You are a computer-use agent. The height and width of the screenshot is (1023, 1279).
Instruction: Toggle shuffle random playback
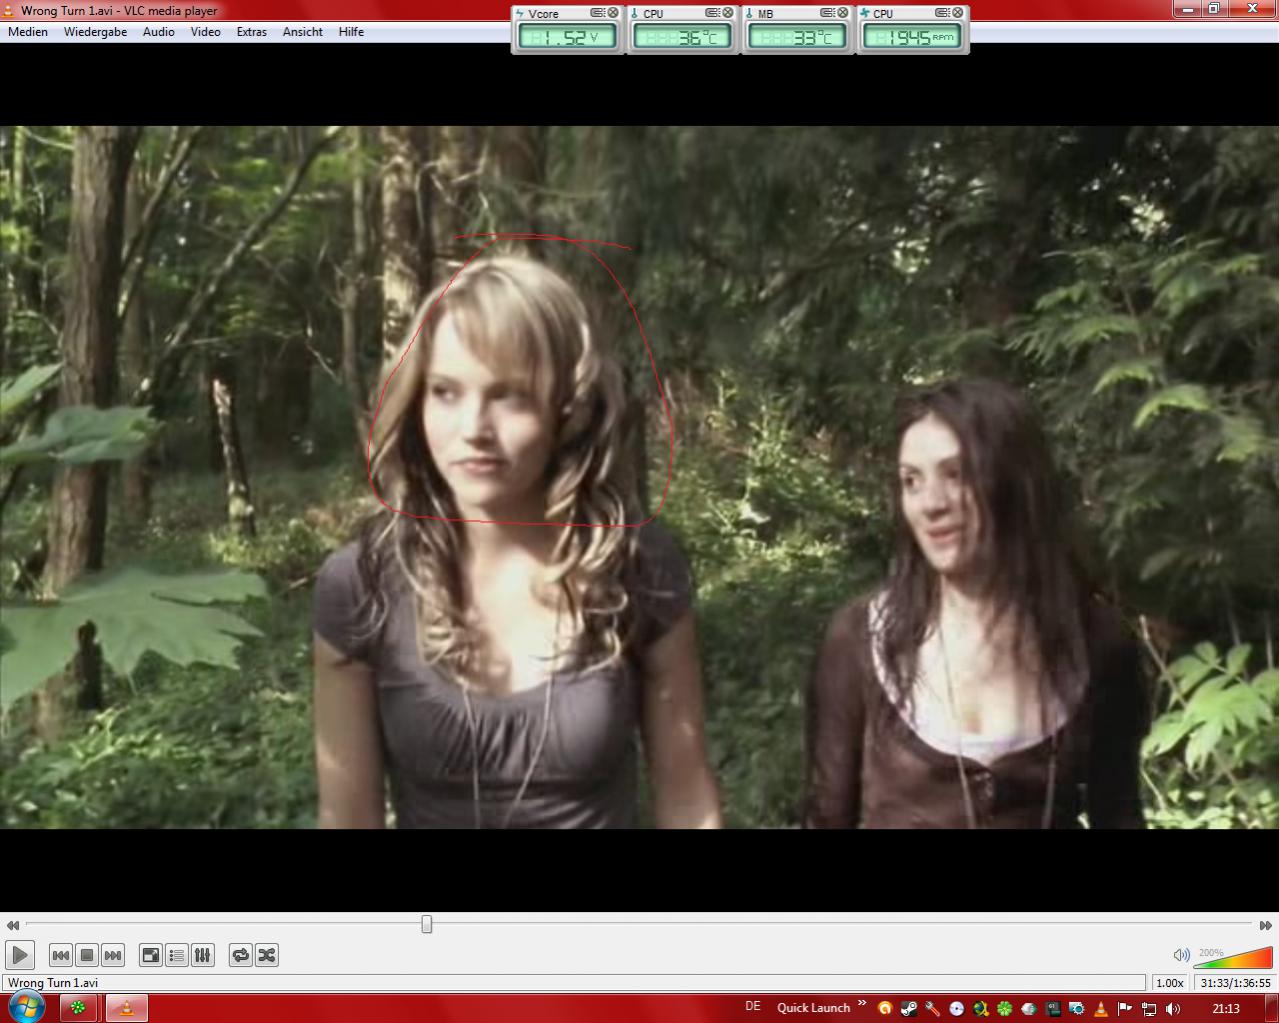267,955
